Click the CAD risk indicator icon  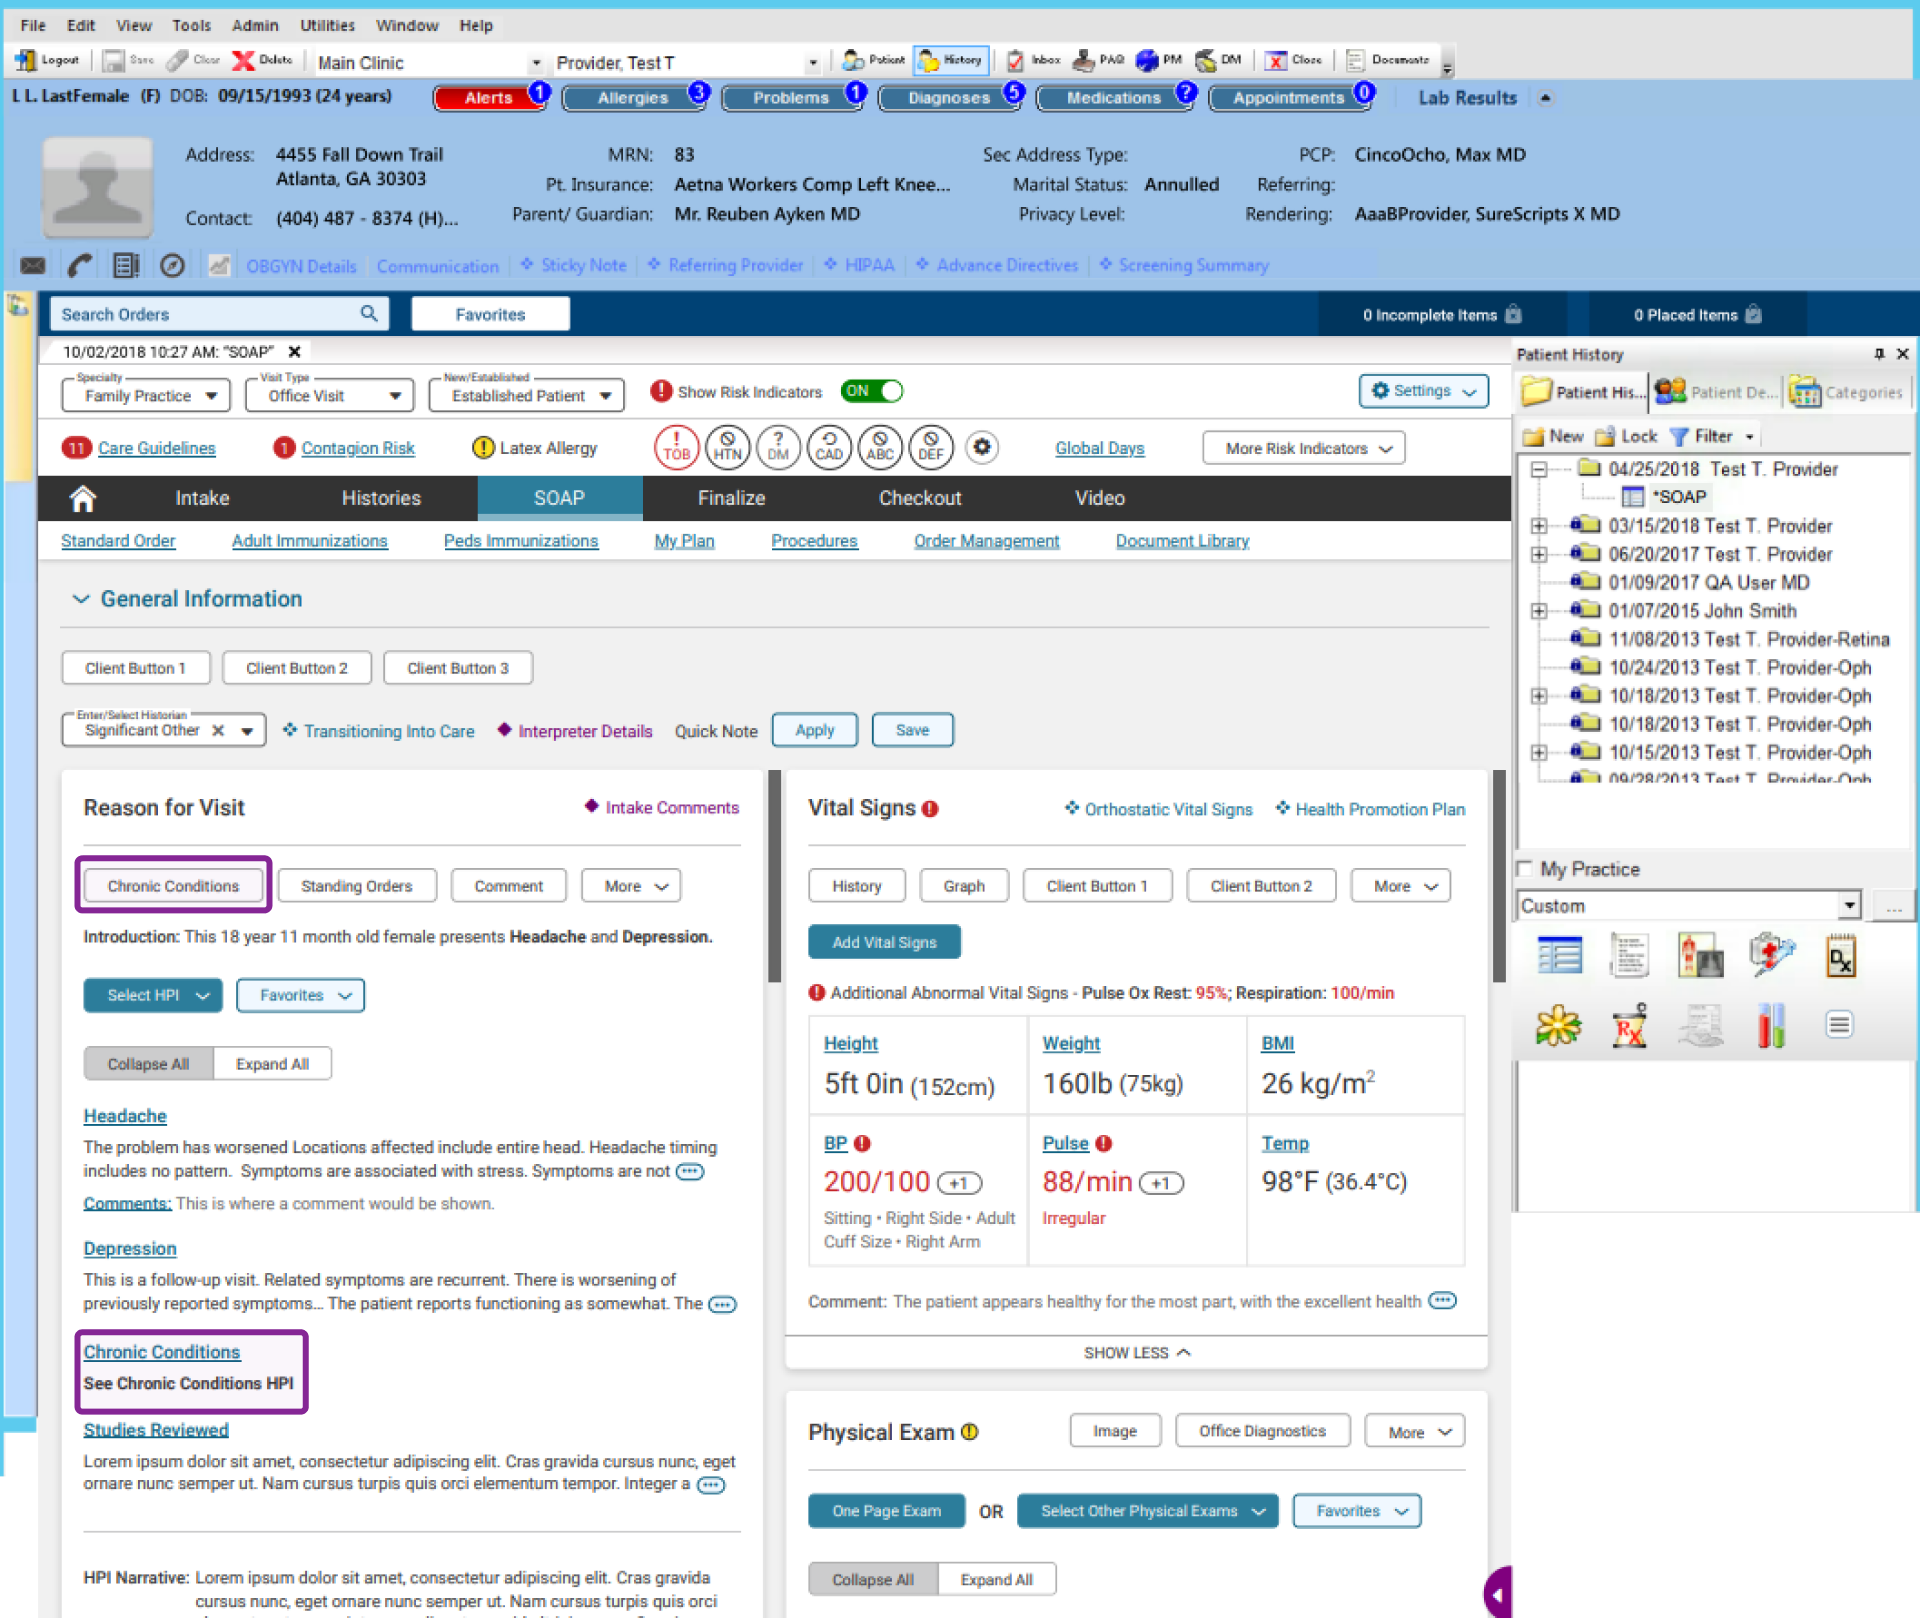pos(829,447)
